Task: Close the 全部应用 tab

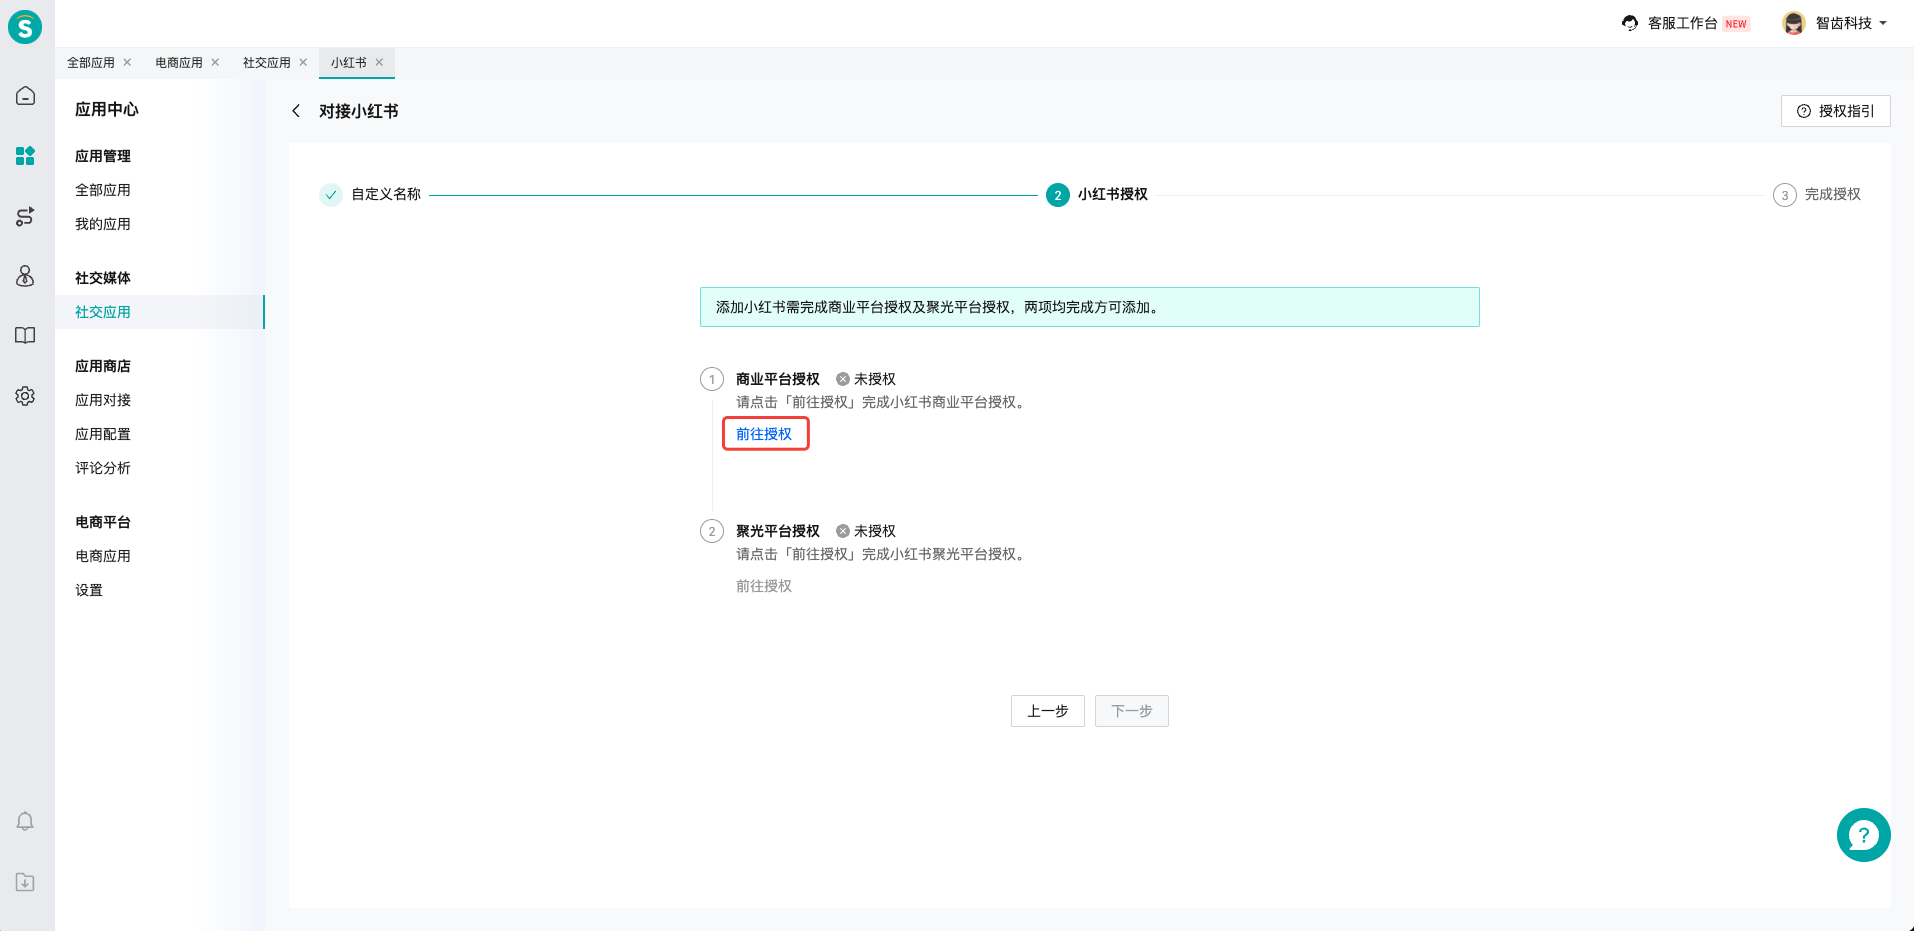Action: pos(127,62)
